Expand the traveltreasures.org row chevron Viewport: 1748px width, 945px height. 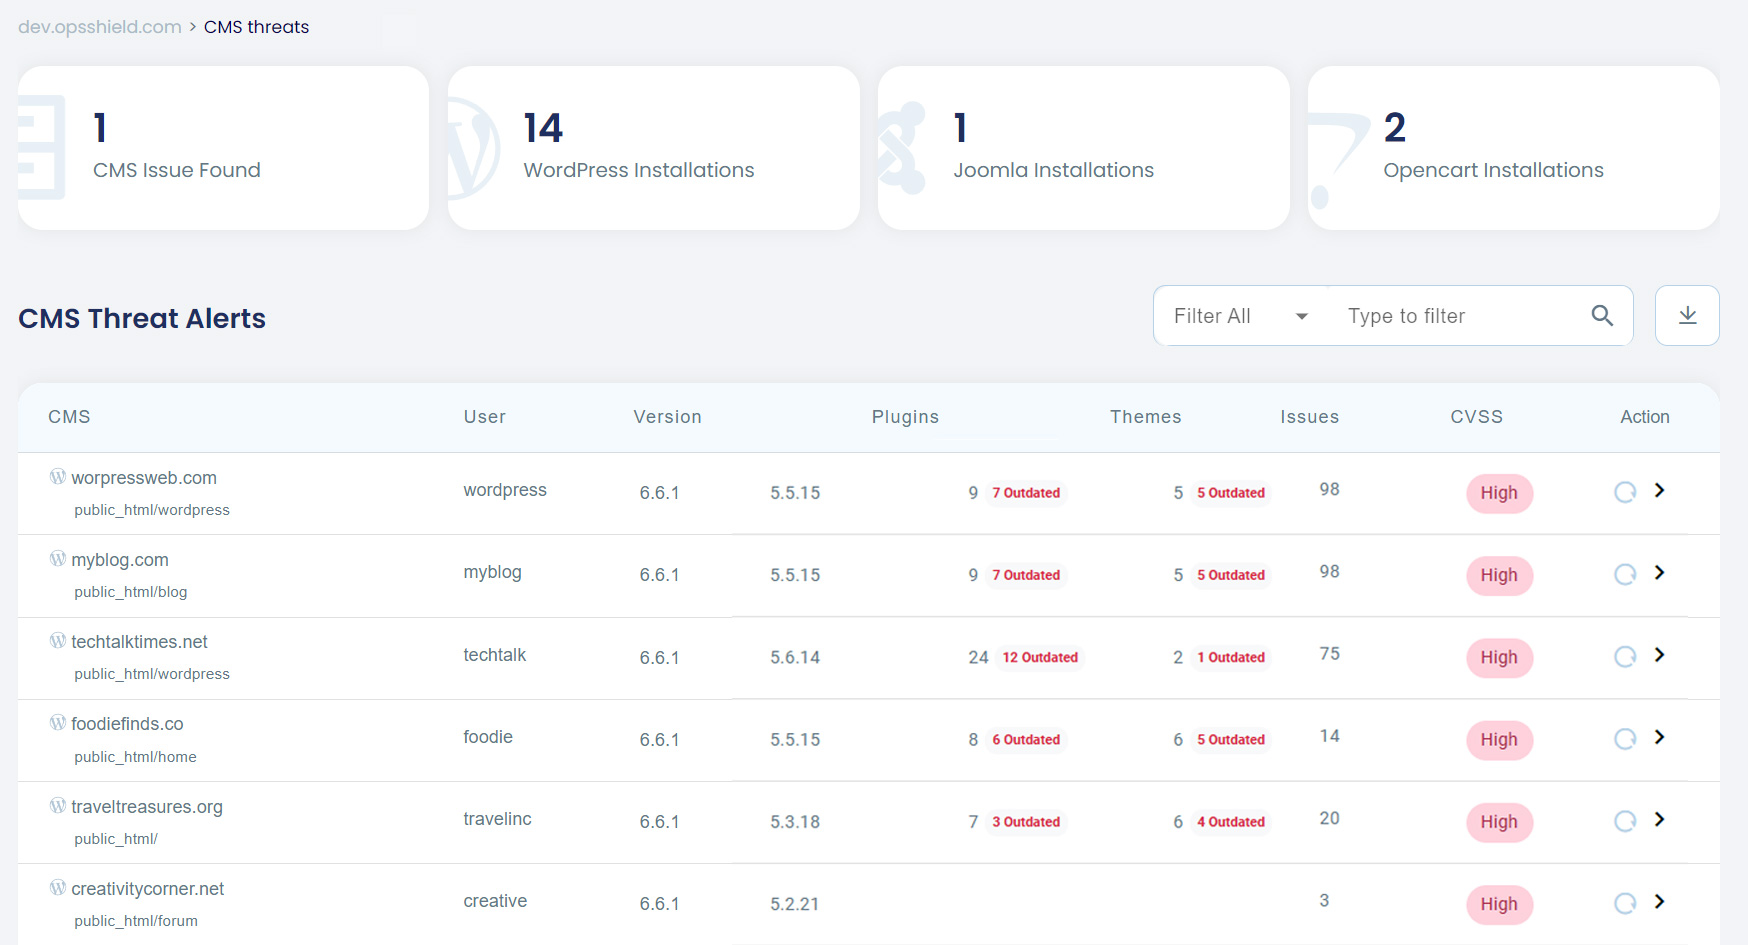[x=1659, y=819]
